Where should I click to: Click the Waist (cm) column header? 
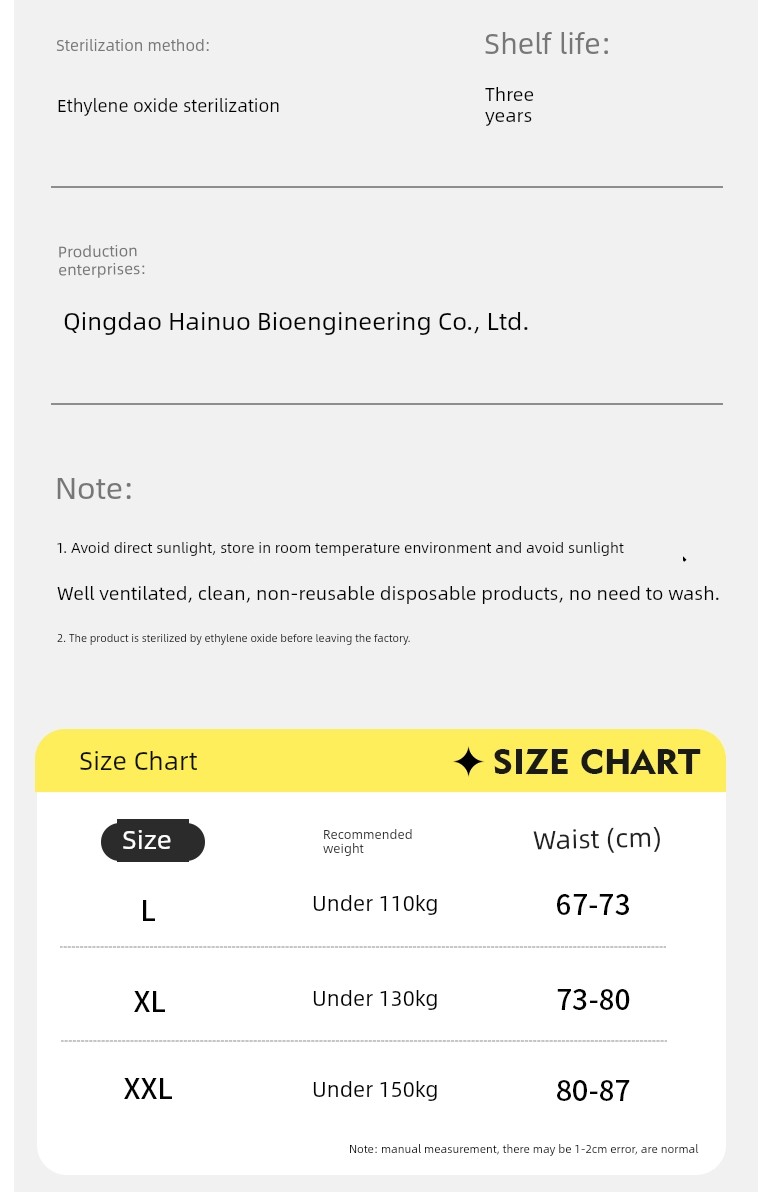coord(597,839)
